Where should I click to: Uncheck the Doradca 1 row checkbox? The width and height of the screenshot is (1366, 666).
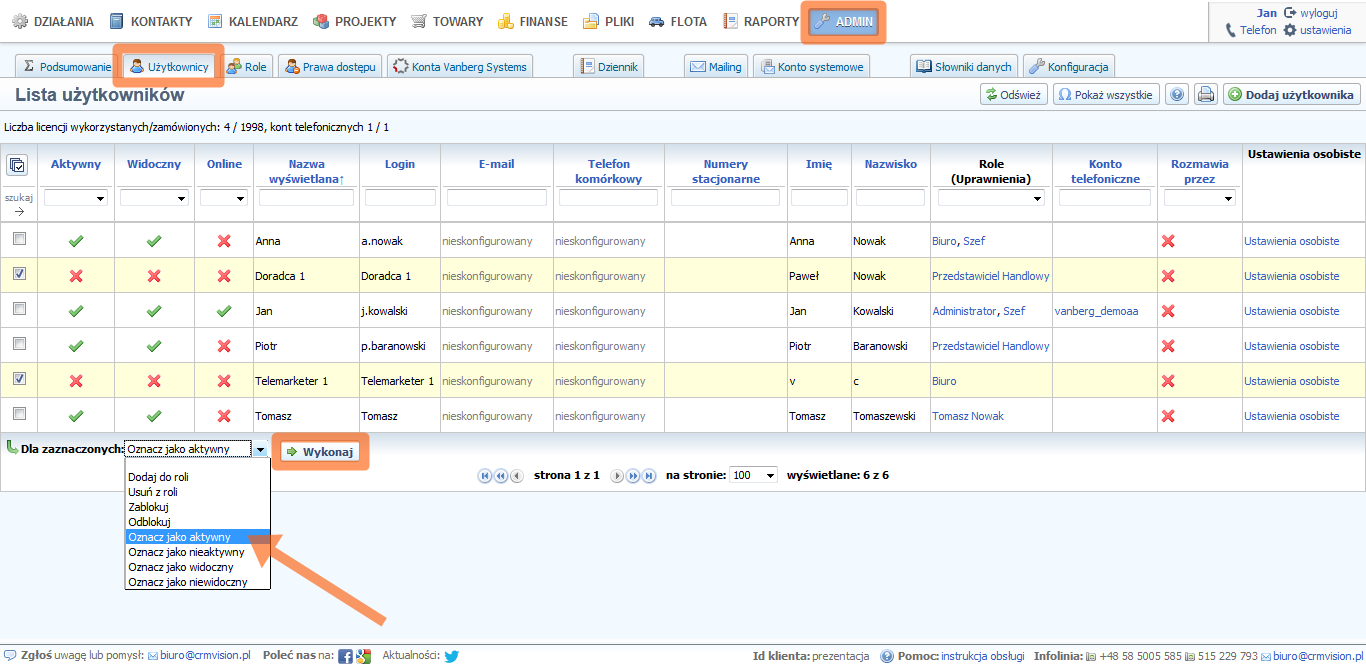19,274
